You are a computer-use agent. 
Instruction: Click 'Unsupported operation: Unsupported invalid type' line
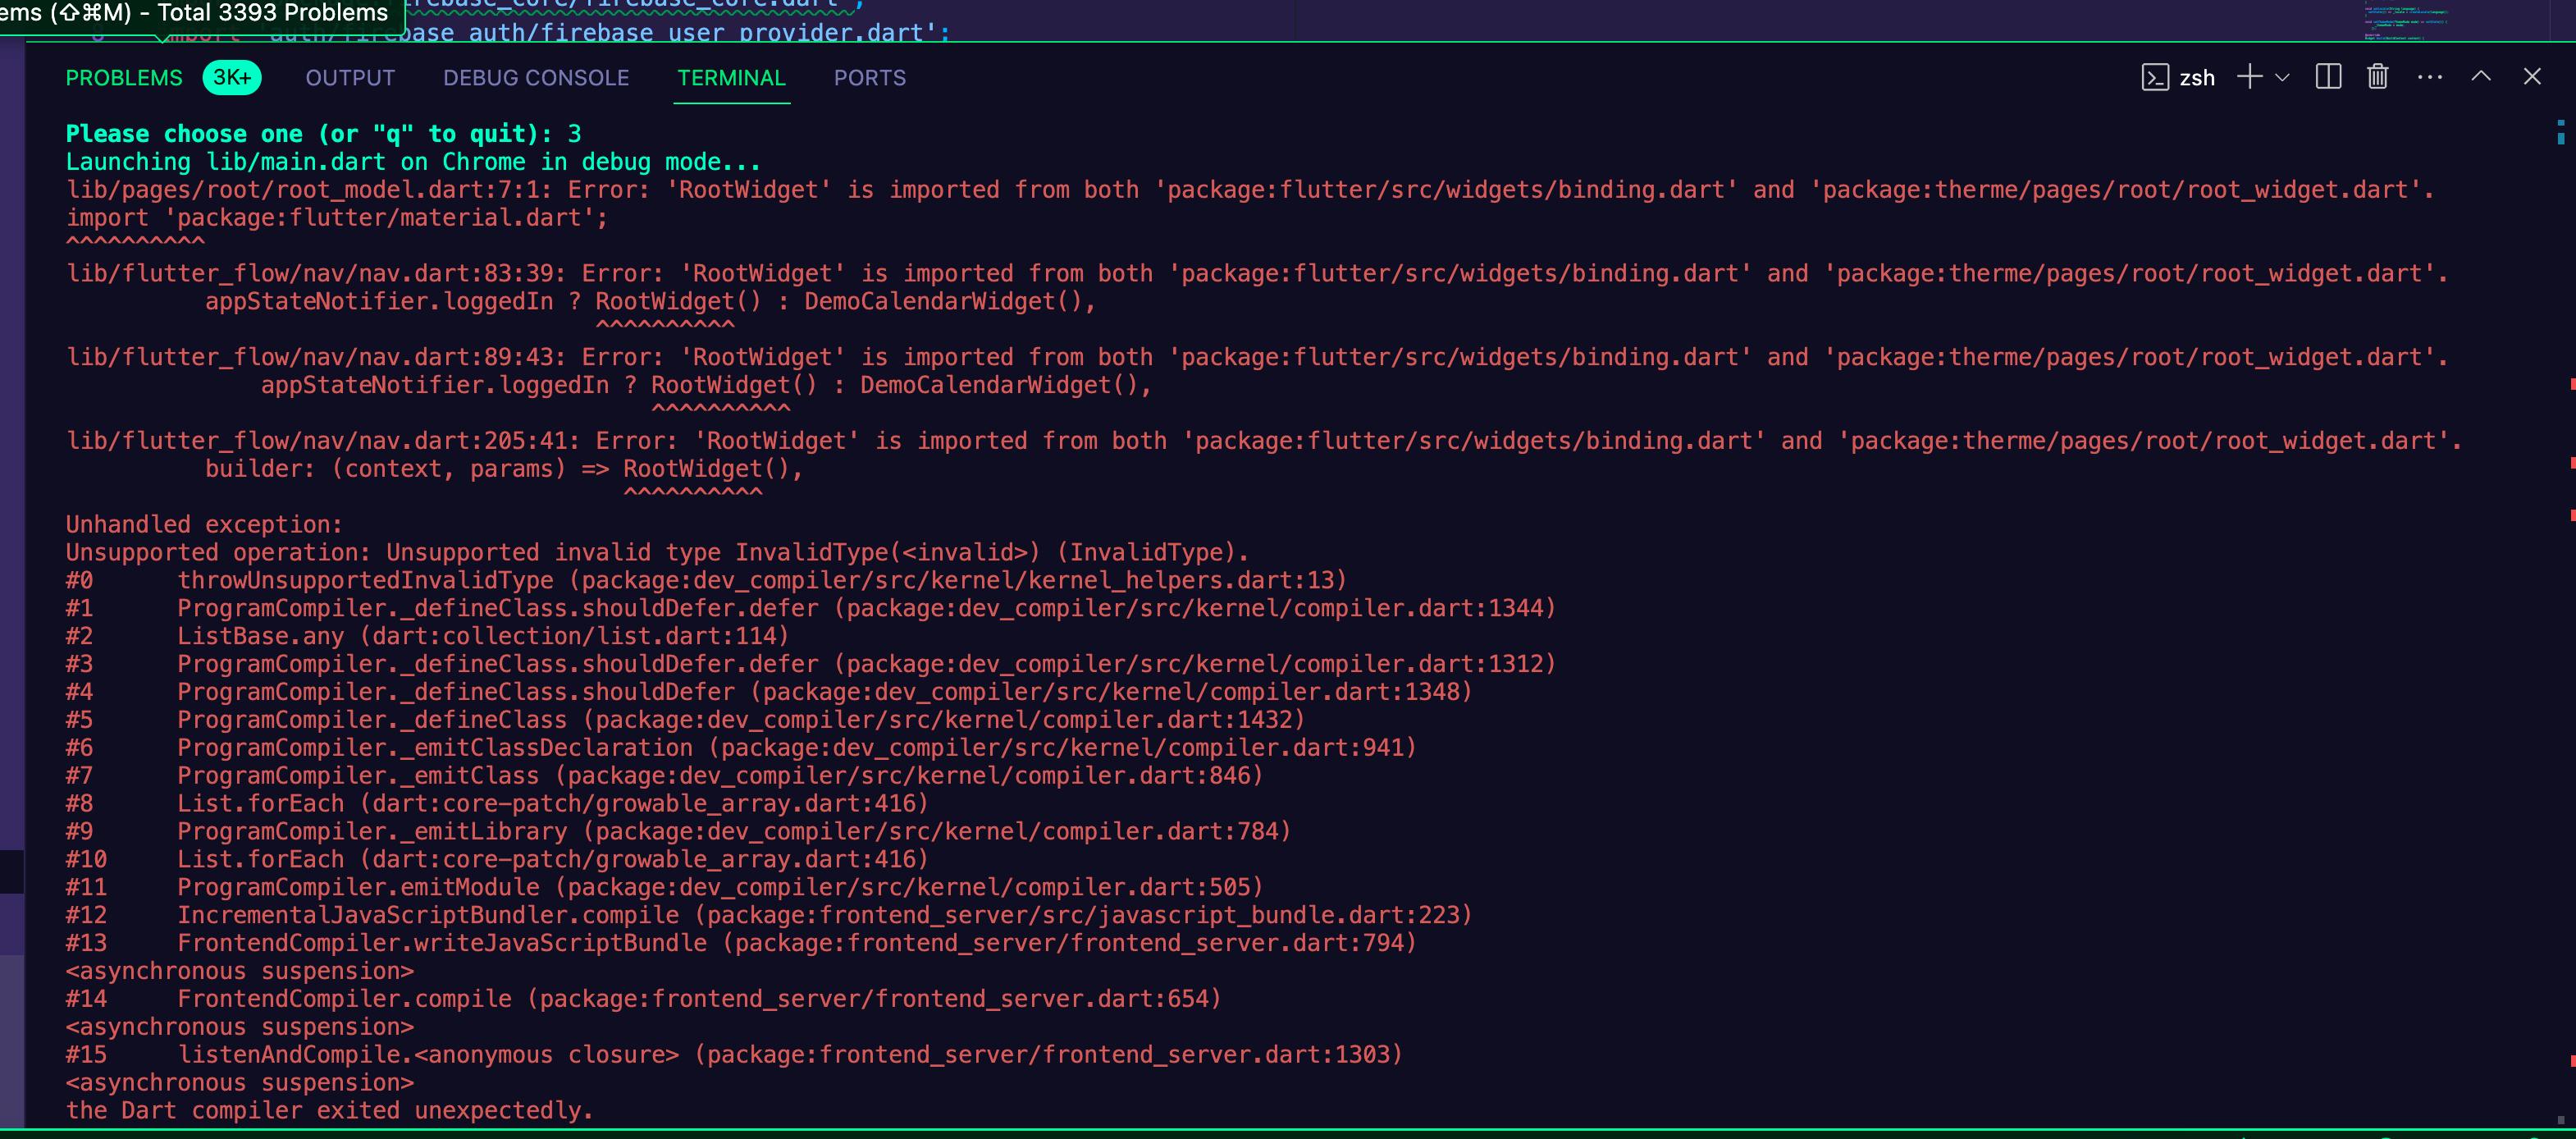coord(657,553)
